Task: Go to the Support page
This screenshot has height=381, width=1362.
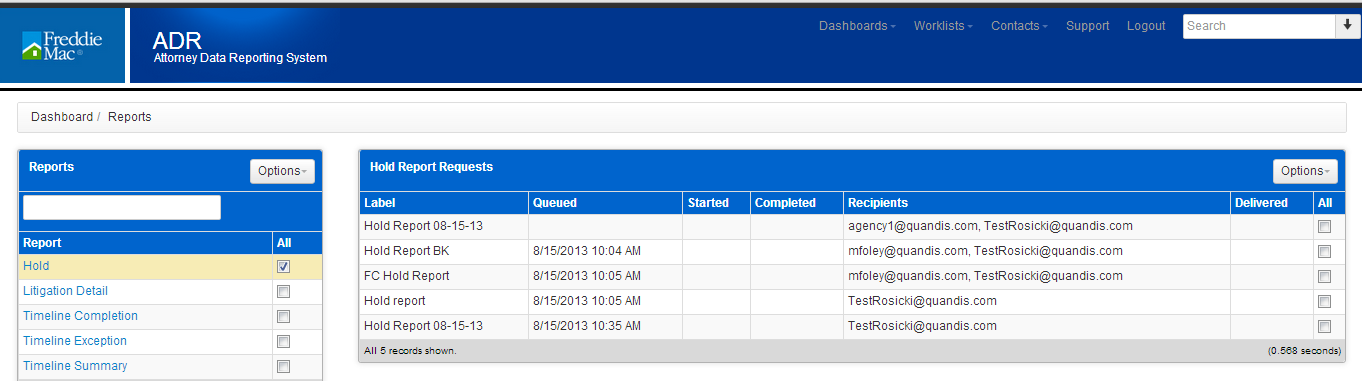Action: (x=1087, y=26)
